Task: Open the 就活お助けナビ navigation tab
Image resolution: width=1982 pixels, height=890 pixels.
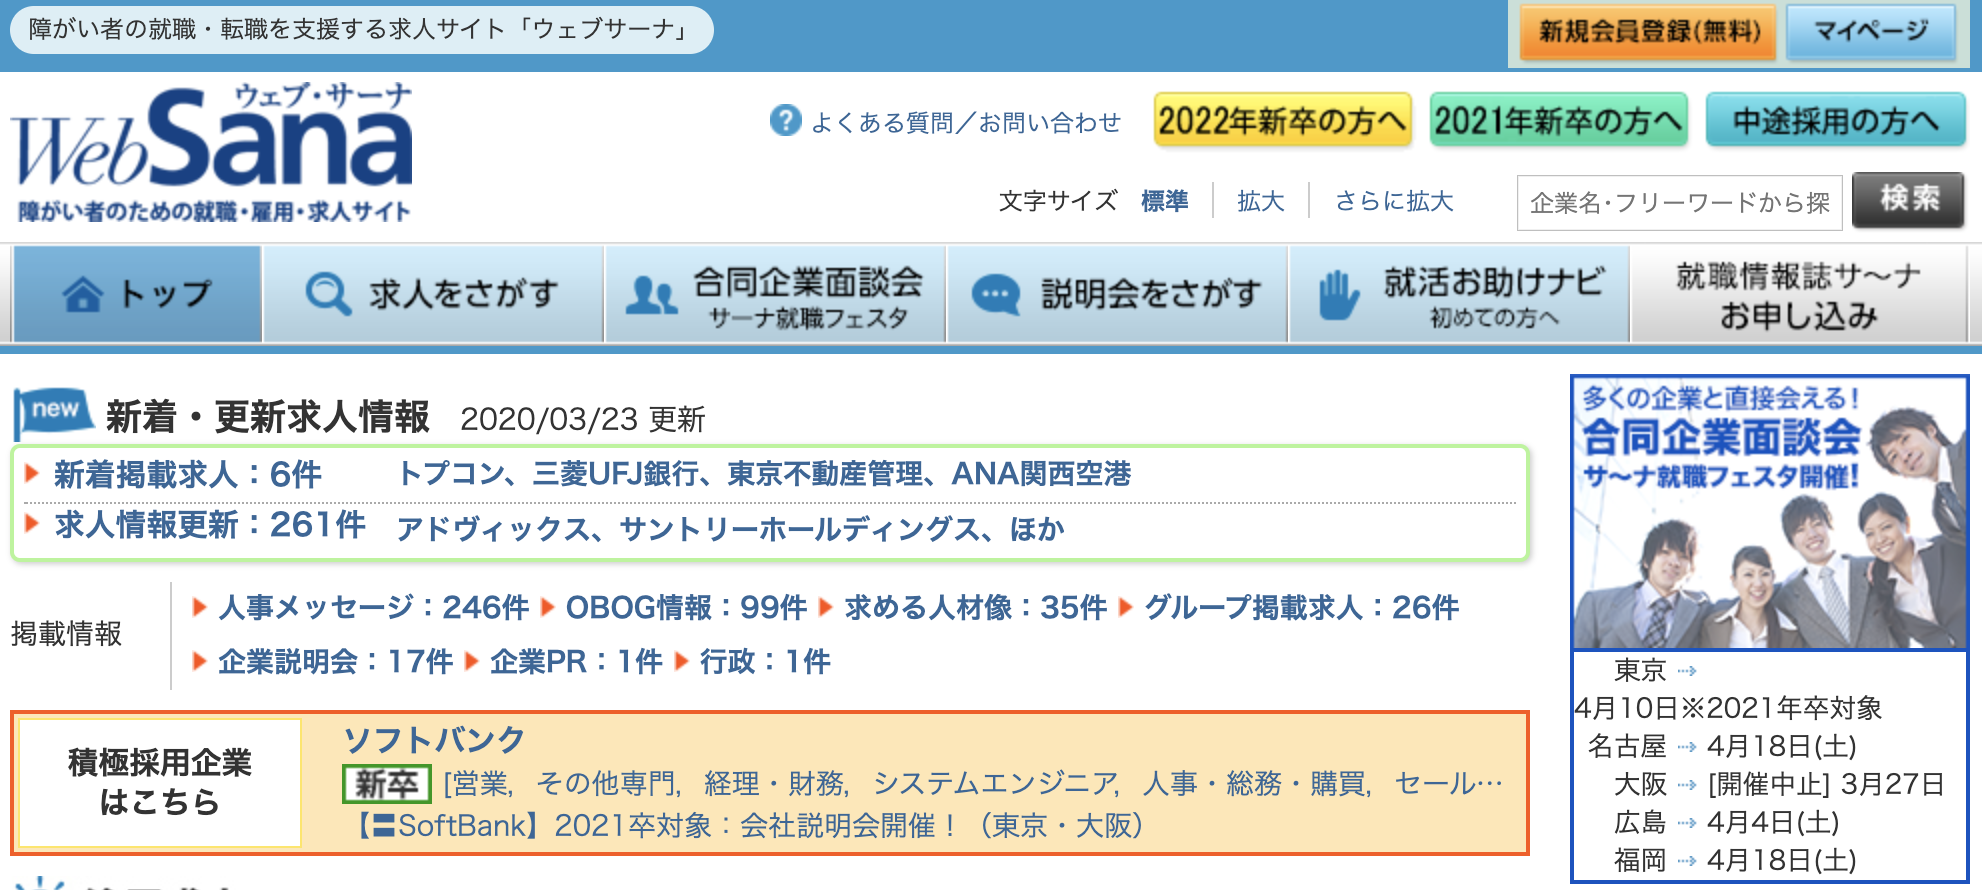Action: click(1459, 294)
